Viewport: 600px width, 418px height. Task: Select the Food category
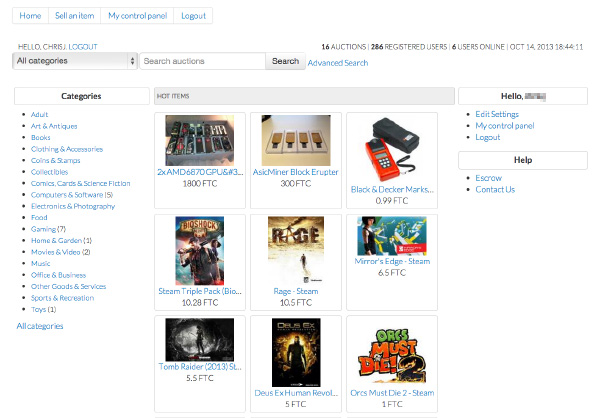pyautogui.click(x=39, y=217)
